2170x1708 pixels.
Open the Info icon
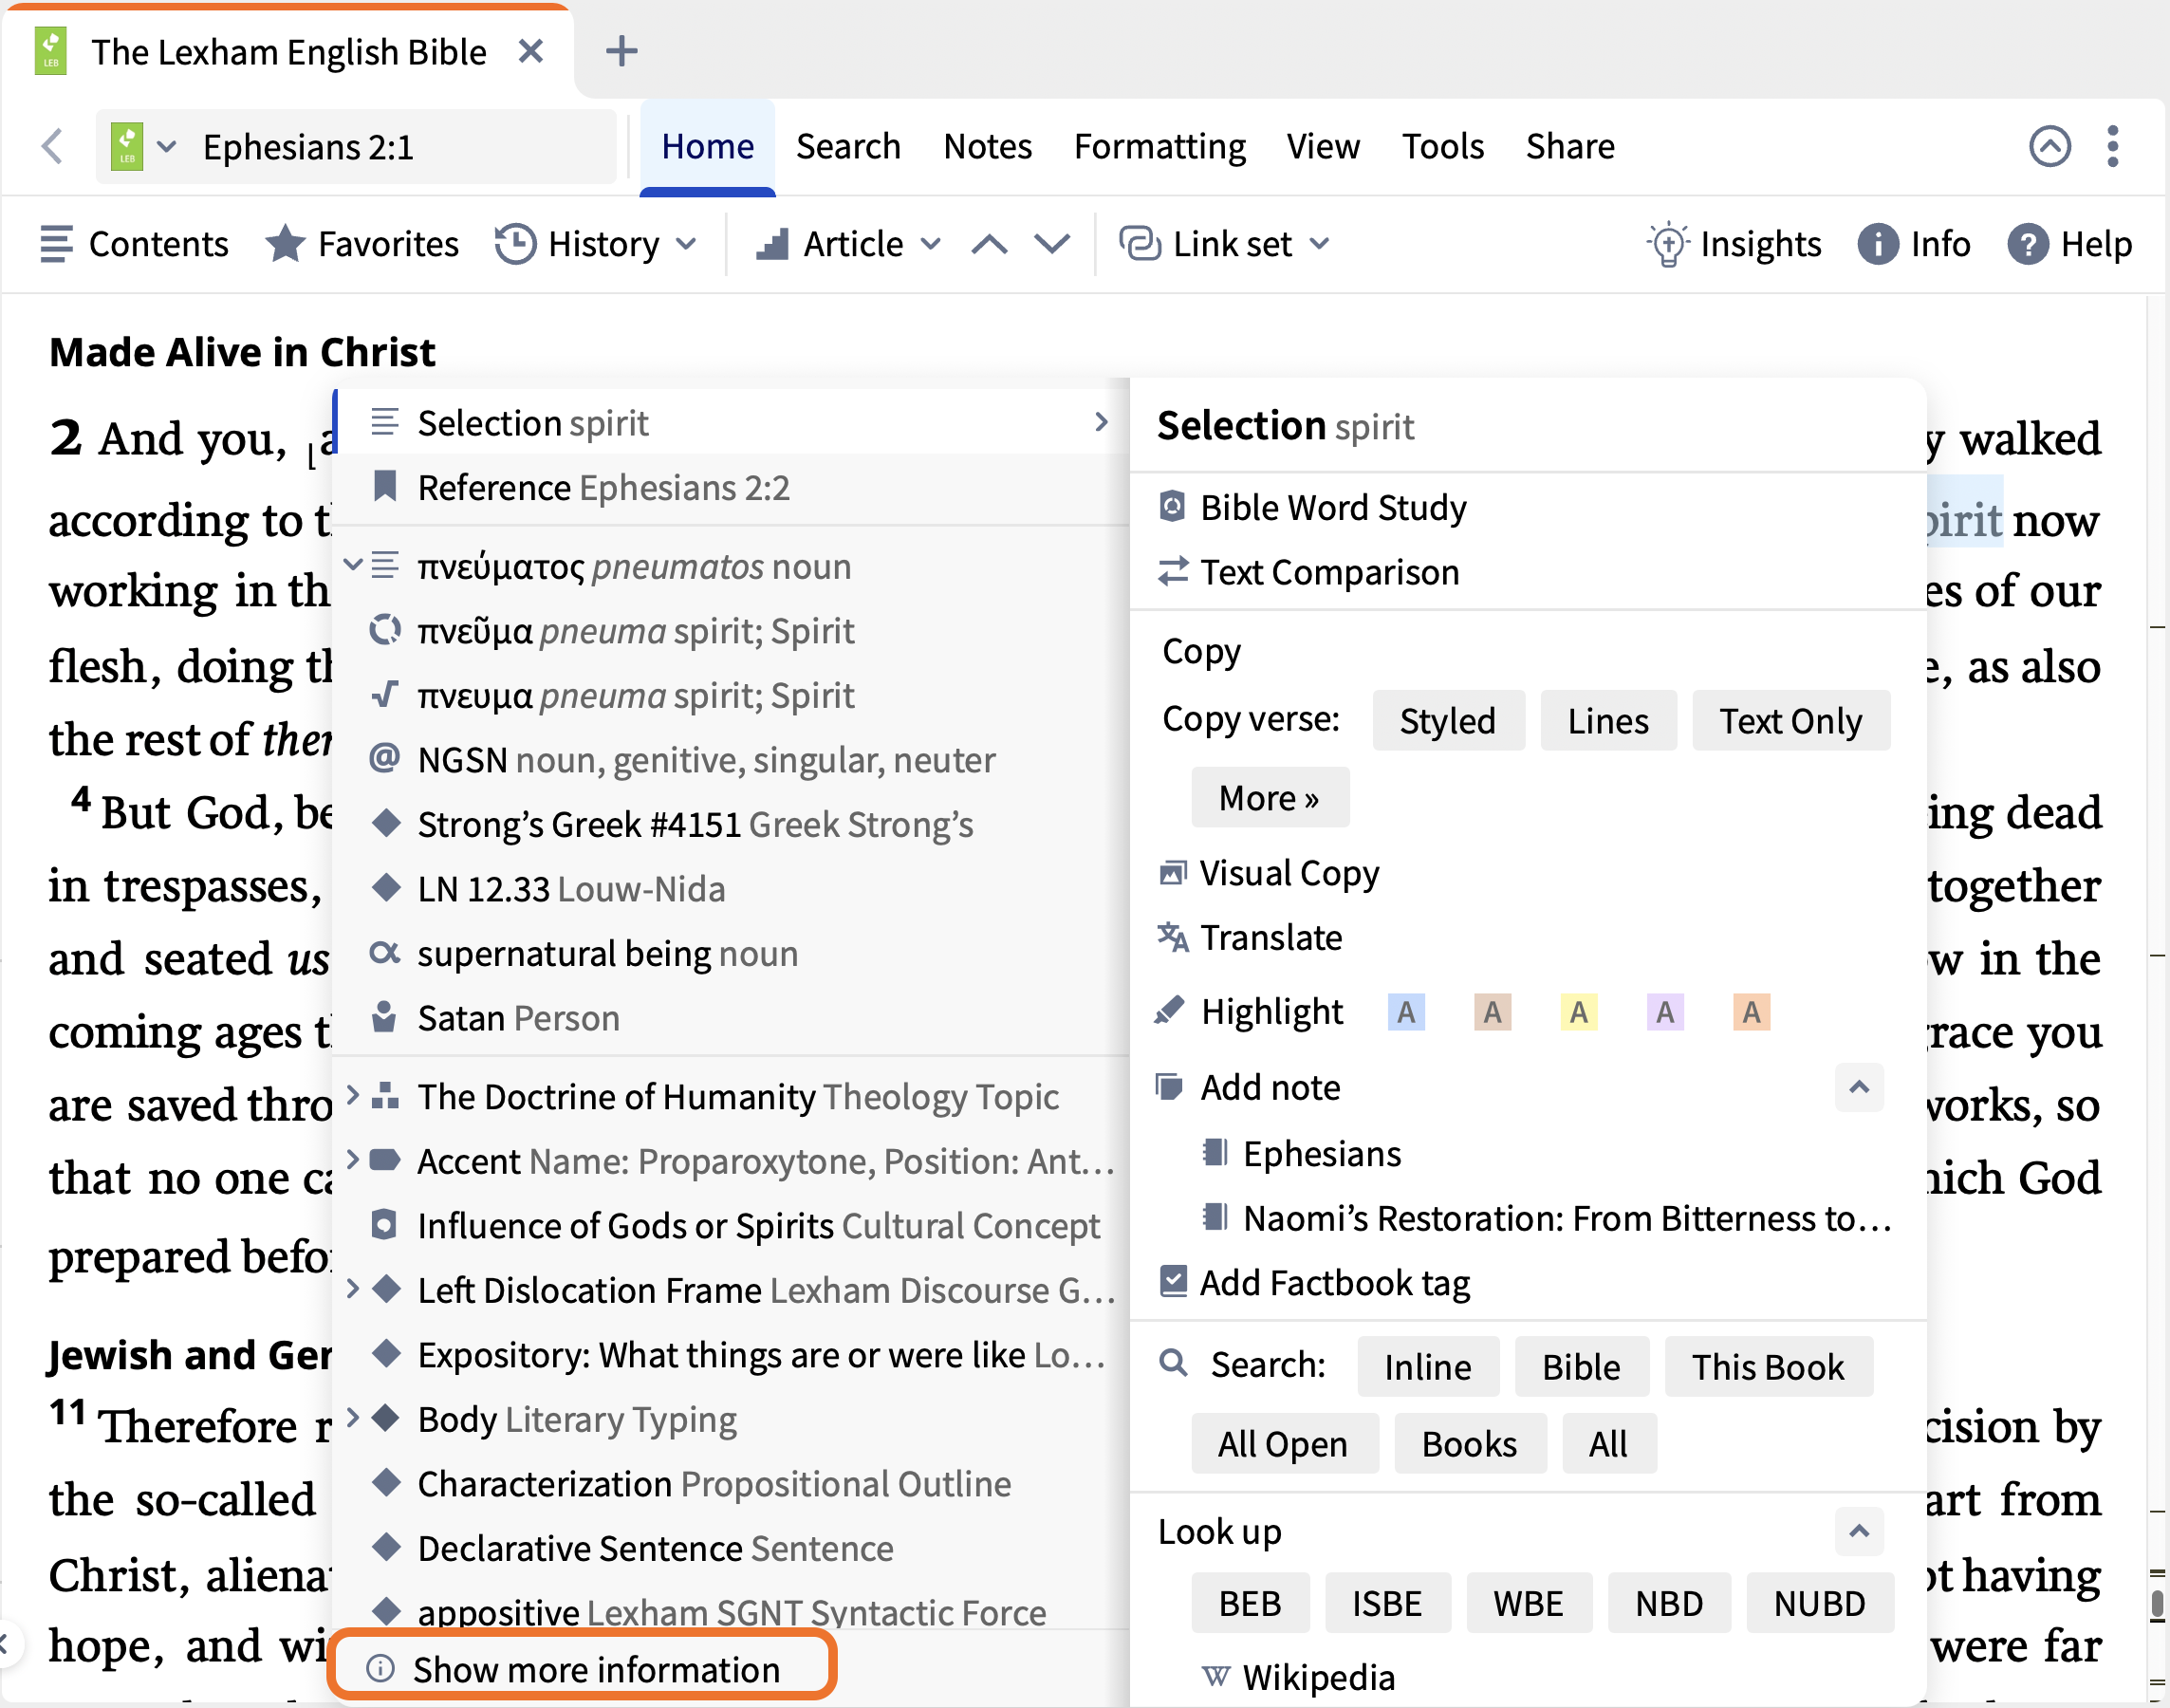click(x=1877, y=244)
